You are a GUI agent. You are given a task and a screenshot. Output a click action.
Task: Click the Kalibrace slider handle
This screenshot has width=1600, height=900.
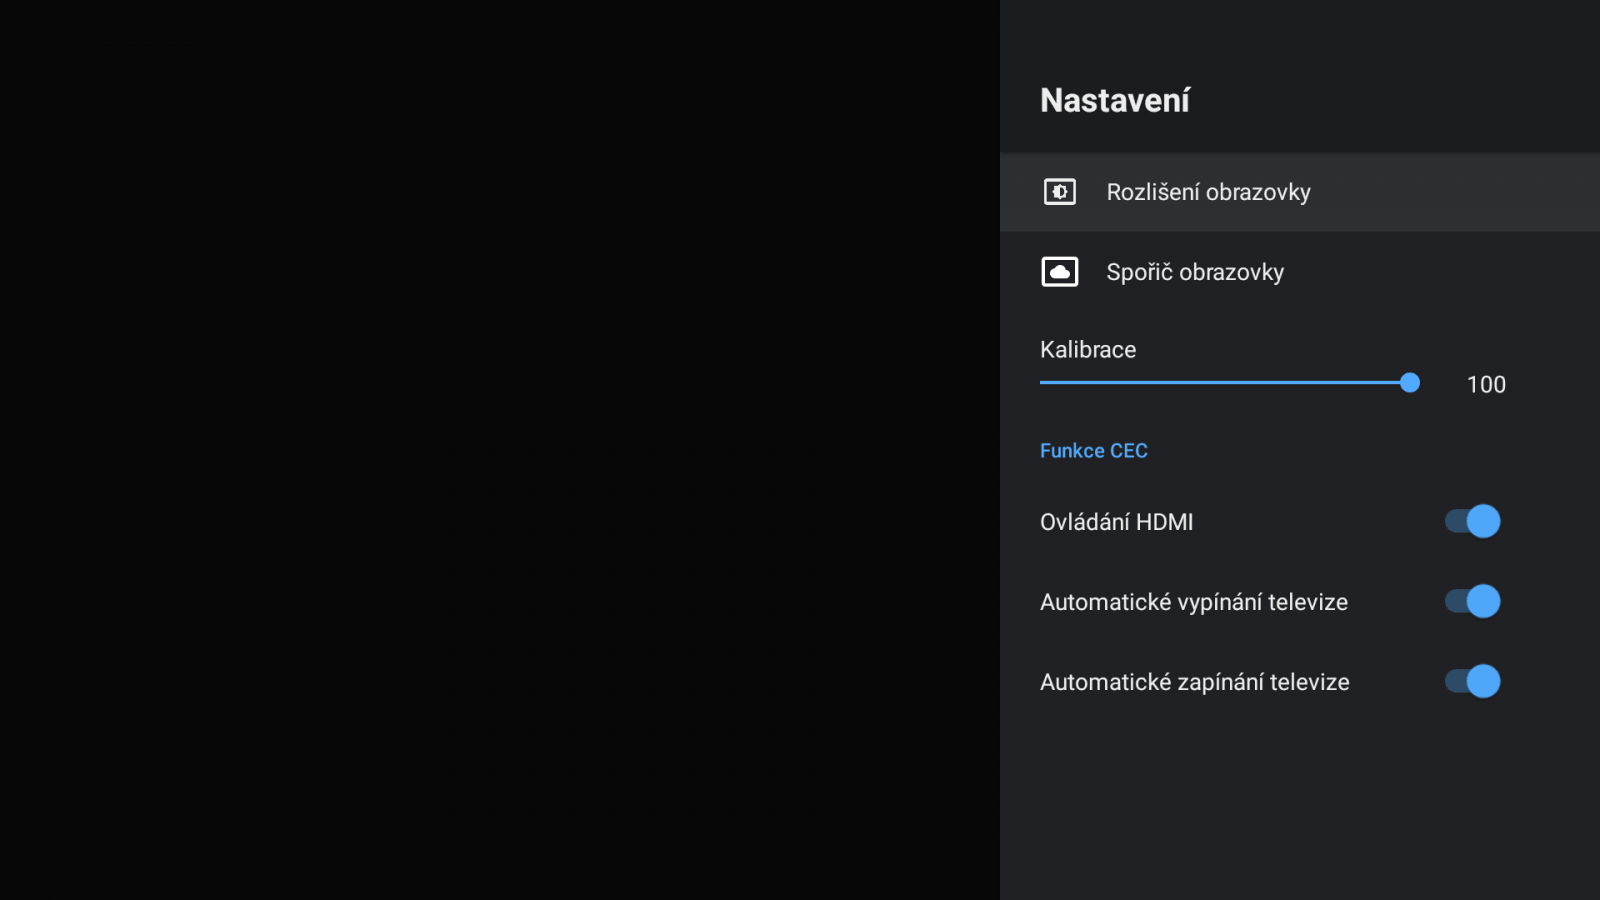point(1410,383)
